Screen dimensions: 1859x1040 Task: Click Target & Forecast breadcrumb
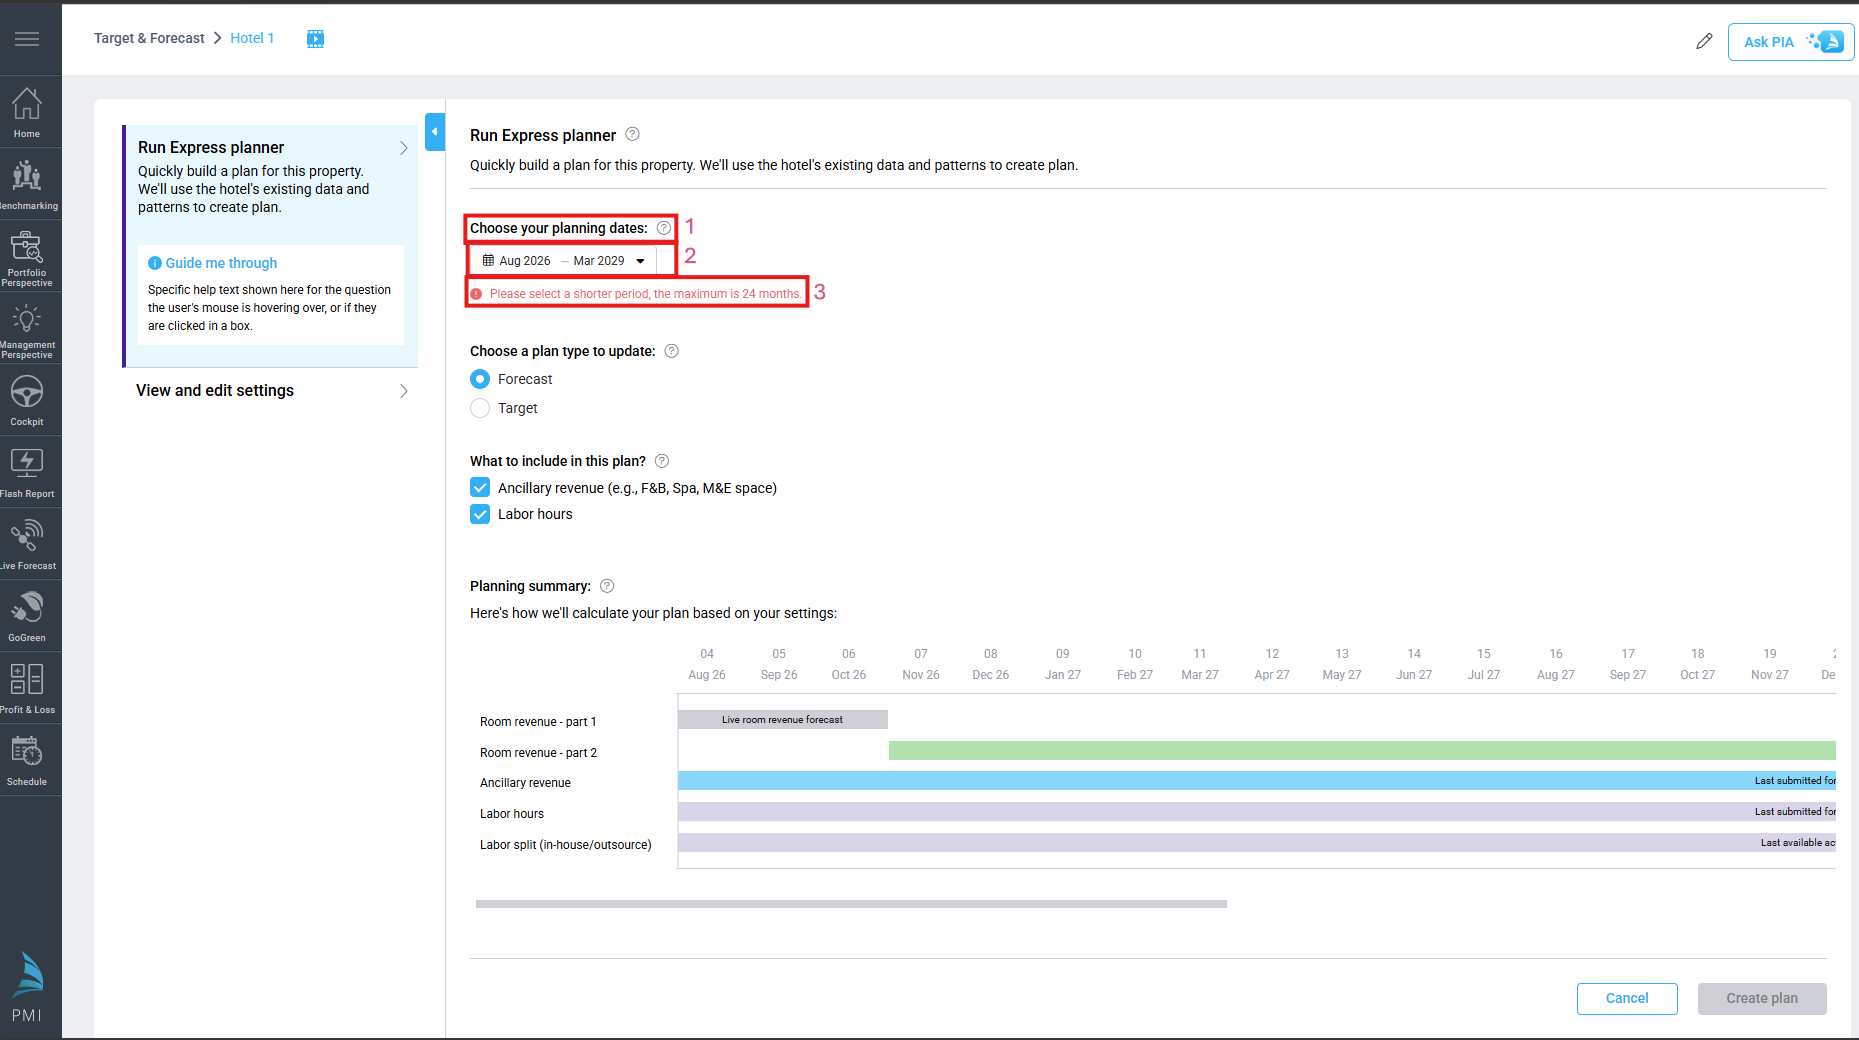149,38
